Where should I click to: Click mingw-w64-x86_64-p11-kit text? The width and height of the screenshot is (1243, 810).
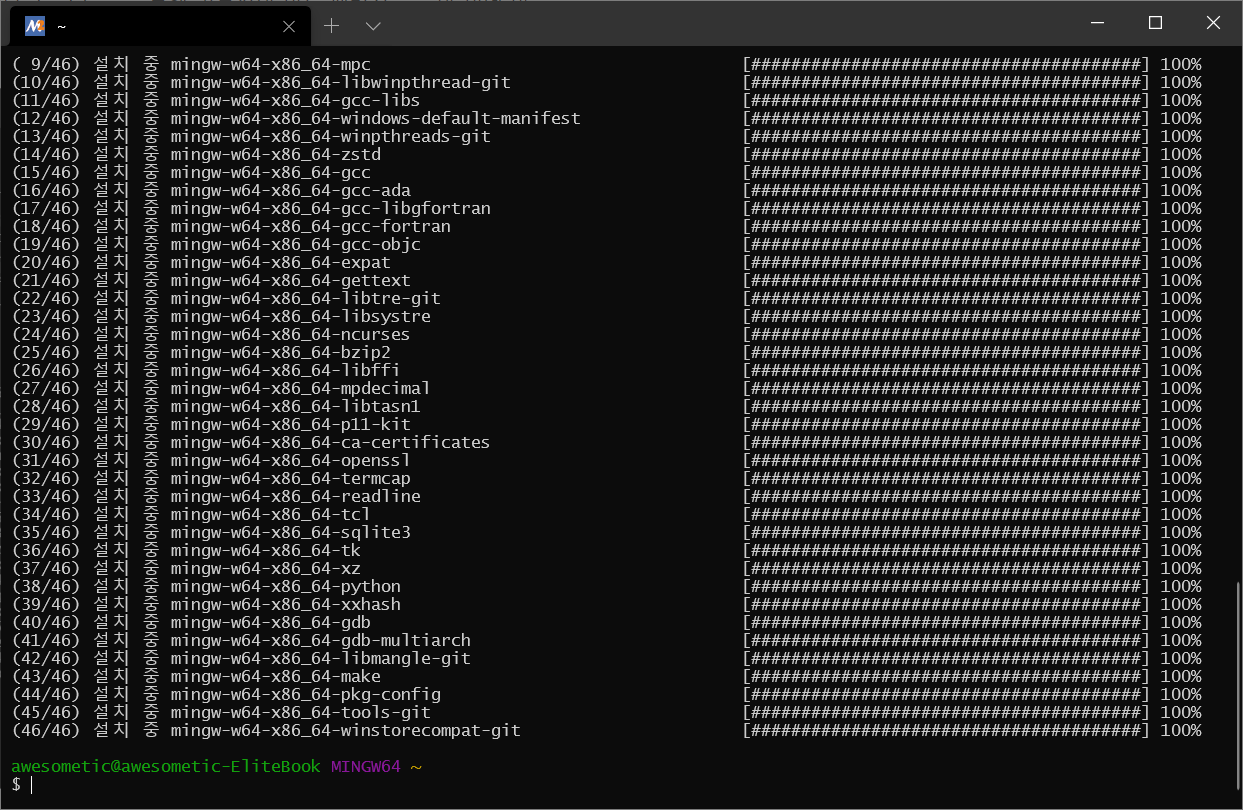point(291,424)
